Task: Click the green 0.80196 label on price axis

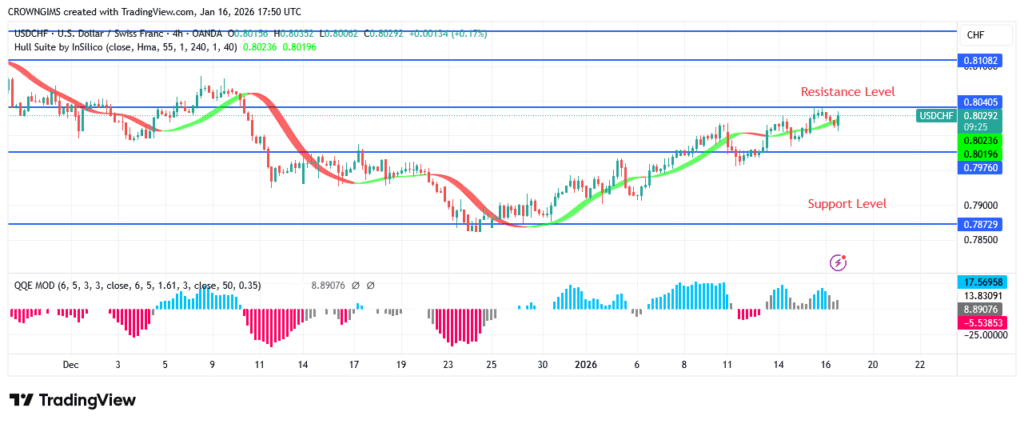Action: tap(980, 154)
